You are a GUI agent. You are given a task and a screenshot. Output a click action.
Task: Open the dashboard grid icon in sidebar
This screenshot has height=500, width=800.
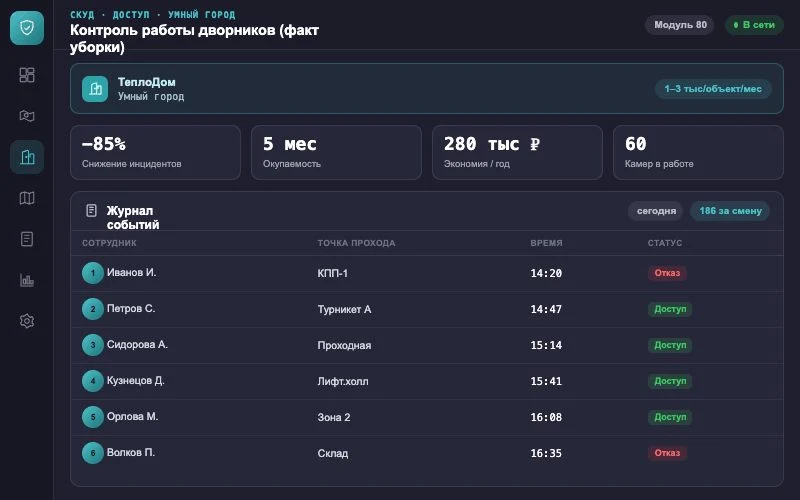pyautogui.click(x=27, y=75)
